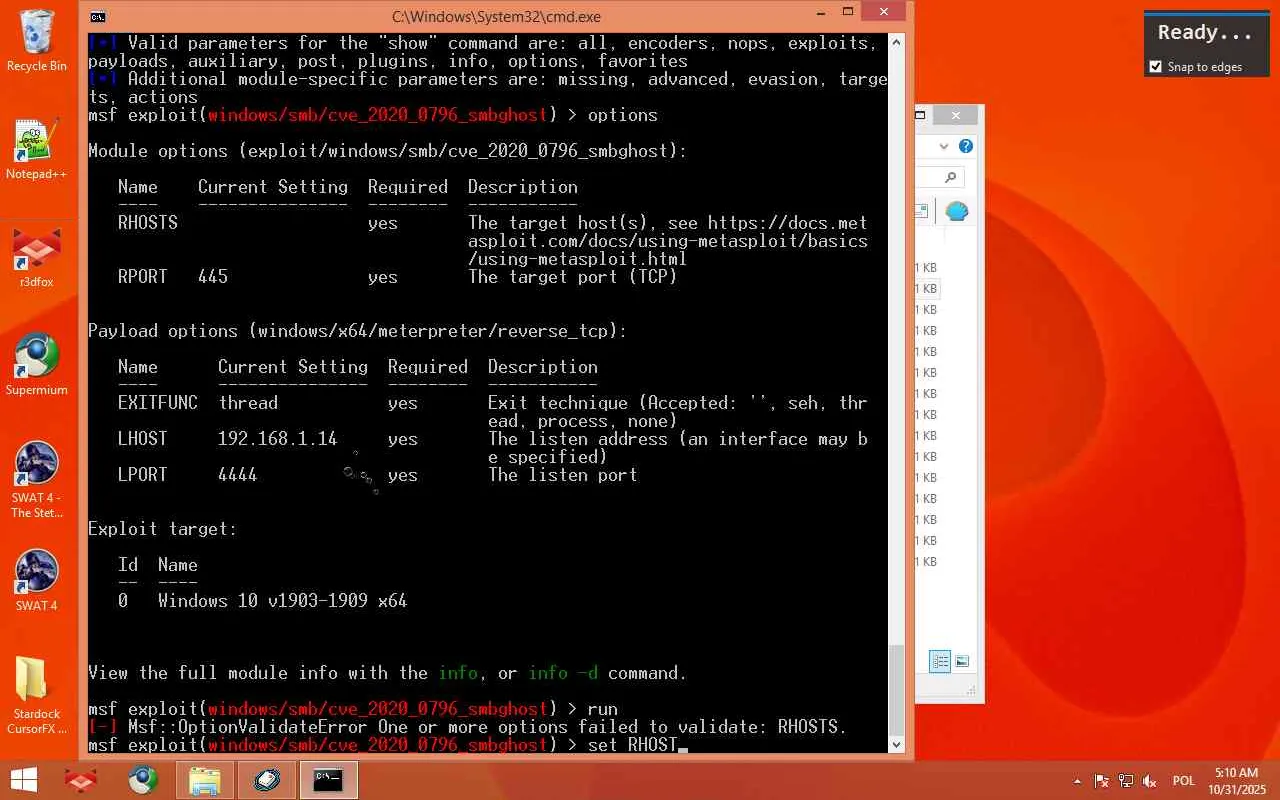1280x800 pixels.
Task: Click the 'Exploit target:' heading
Action: tap(163, 529)
